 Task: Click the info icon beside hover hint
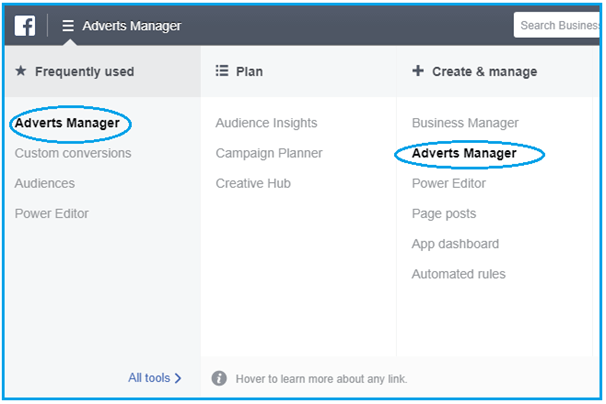[219, 378]
